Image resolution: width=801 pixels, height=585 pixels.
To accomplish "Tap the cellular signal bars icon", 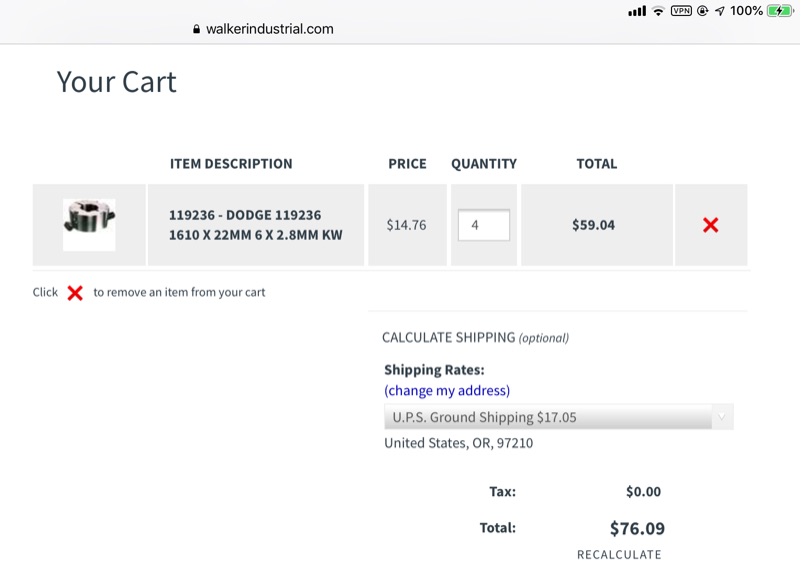I will [x=637, y=11].
